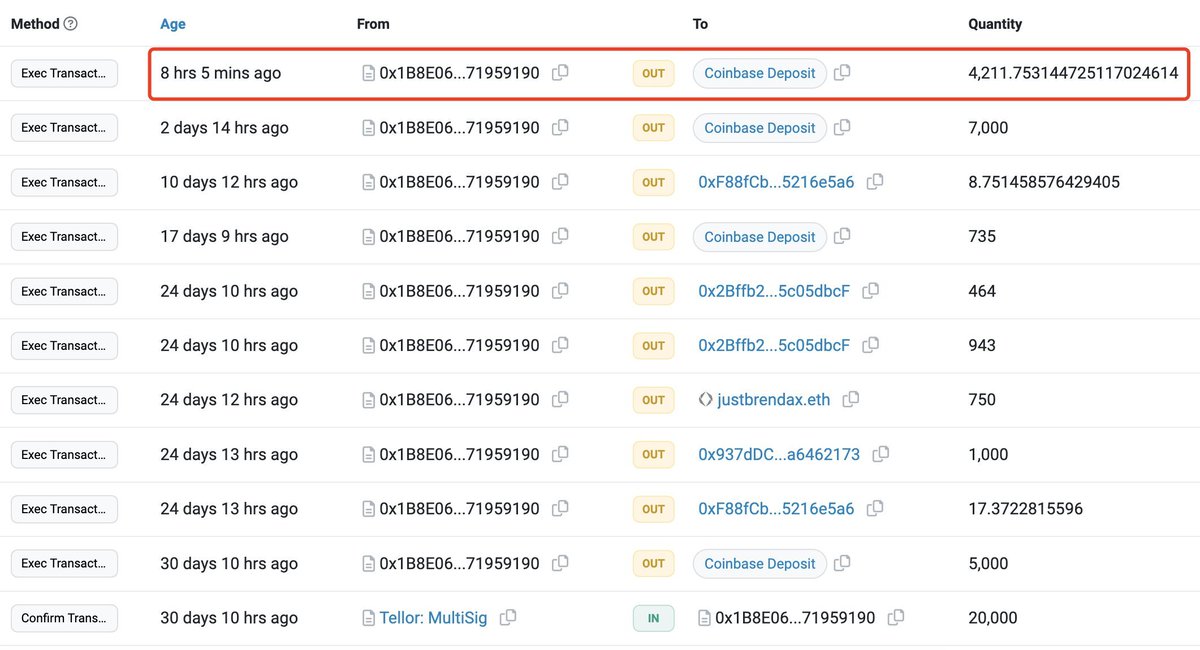The image size is (1200, 650).
Task: Copy Coinbase Deposit address in the 7,000 row
Action: tap(842, 128)
